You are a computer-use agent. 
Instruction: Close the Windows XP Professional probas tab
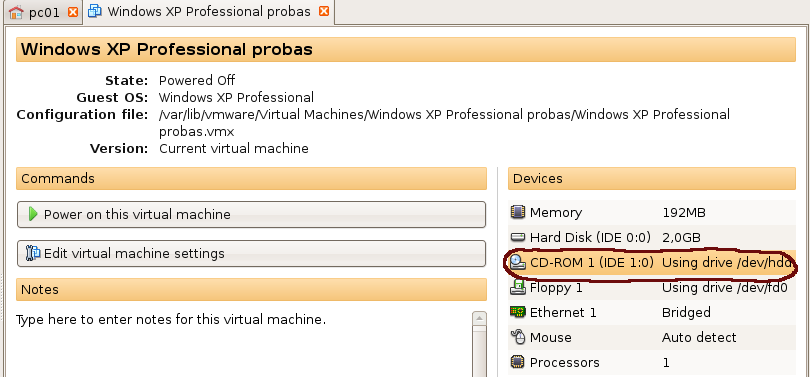(324, 12)
